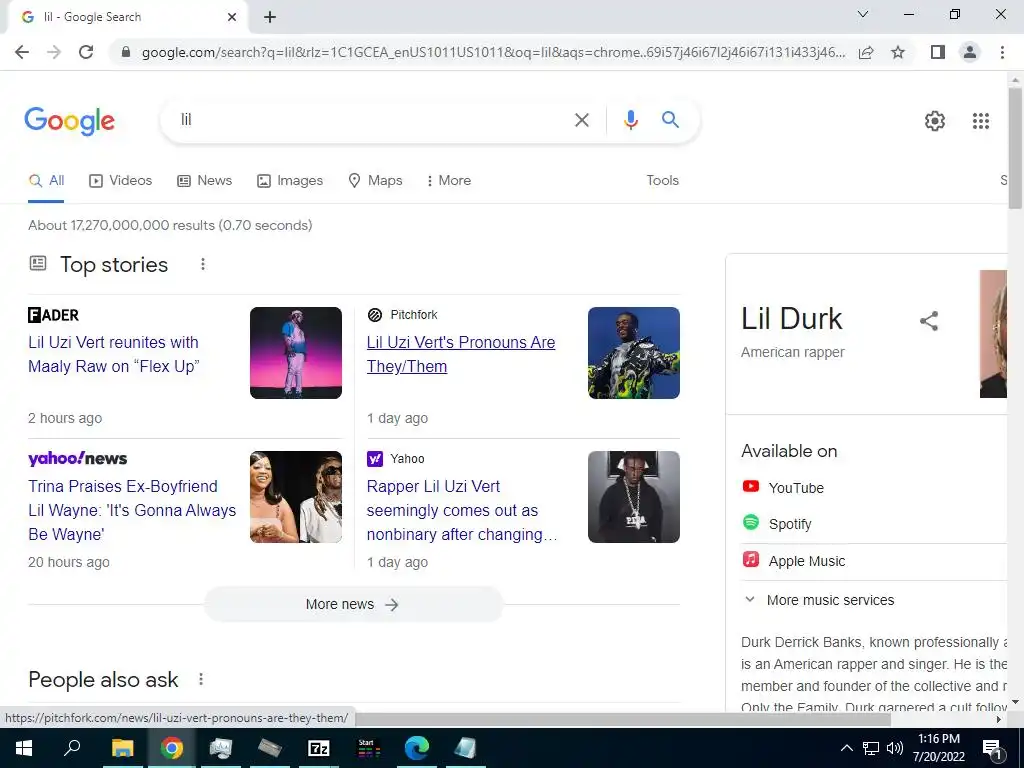Click the horizontal scrollbar right arrow
The width and height of the screenshot is (1024, 768).
pyautogui.click(x=999, y=719)
